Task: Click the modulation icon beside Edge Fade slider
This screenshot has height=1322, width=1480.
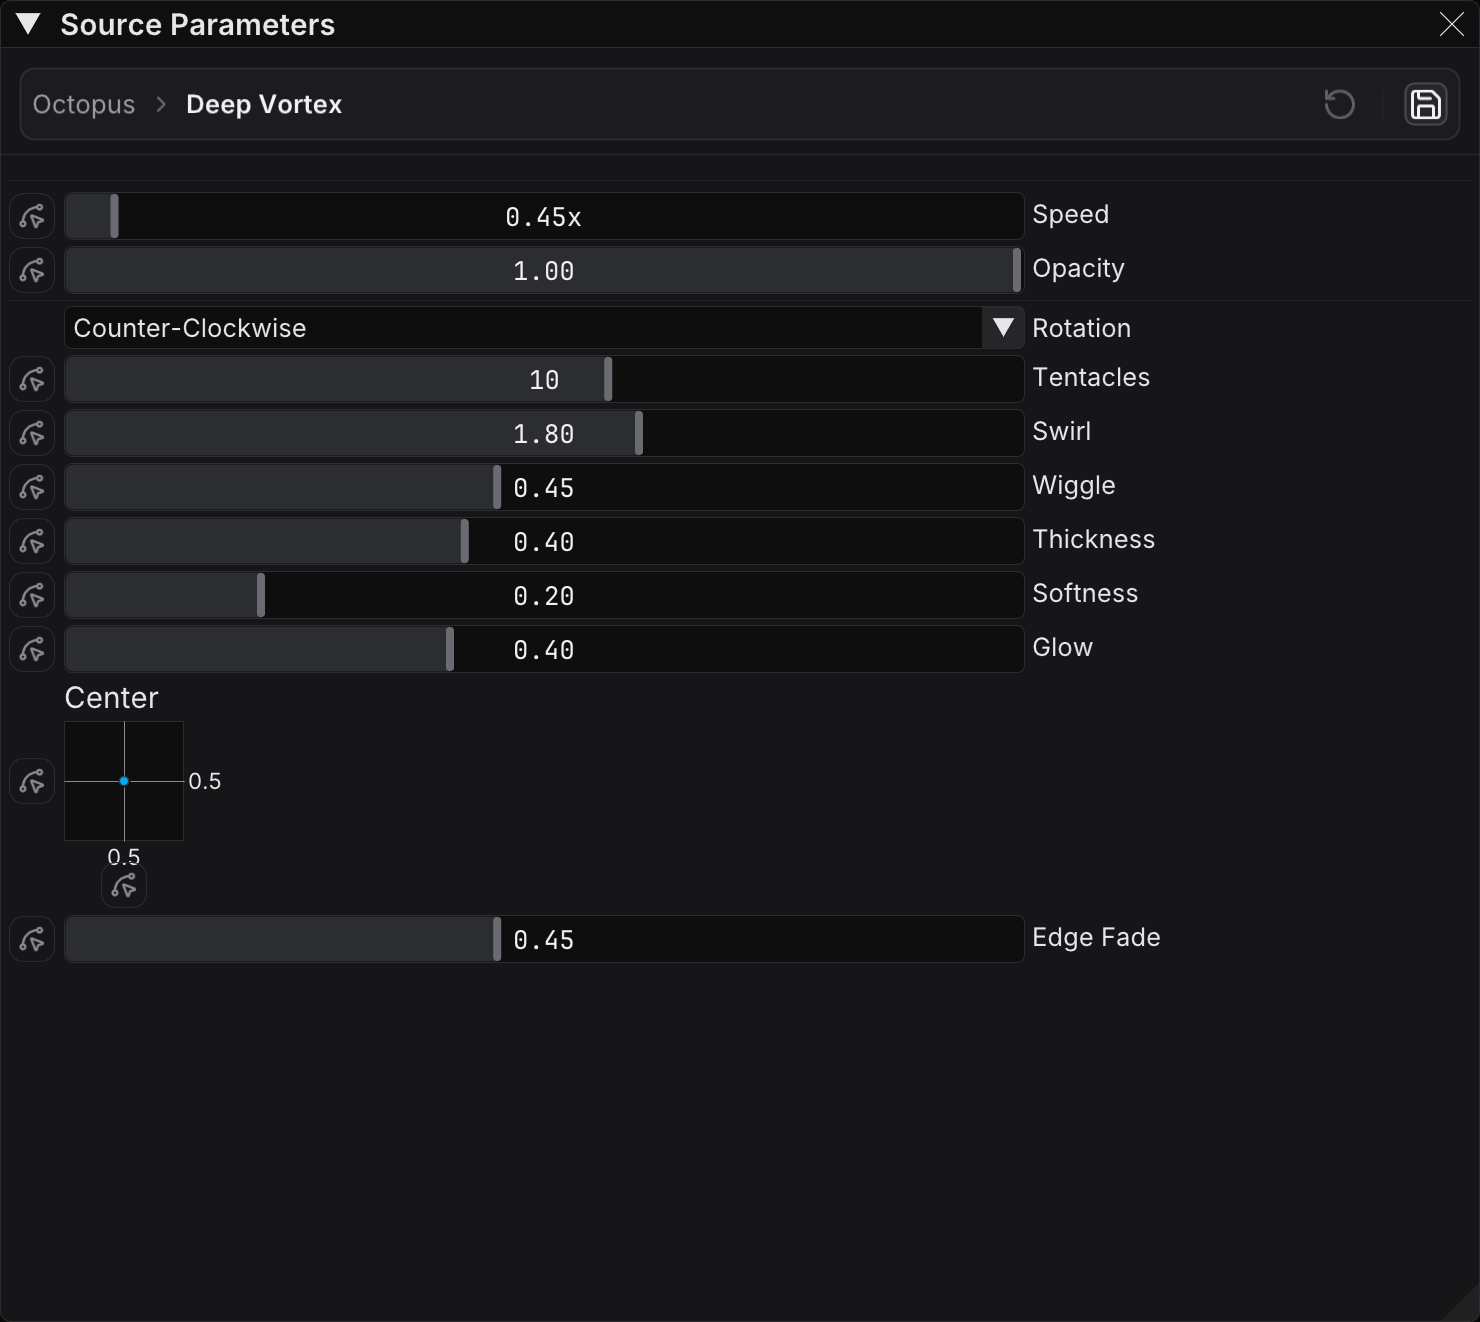Action: 32,939
